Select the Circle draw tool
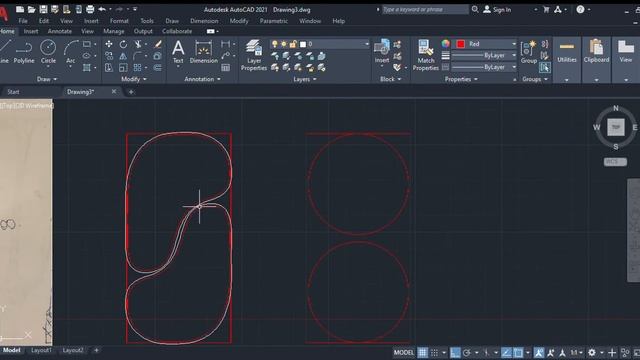 [48, 52]
